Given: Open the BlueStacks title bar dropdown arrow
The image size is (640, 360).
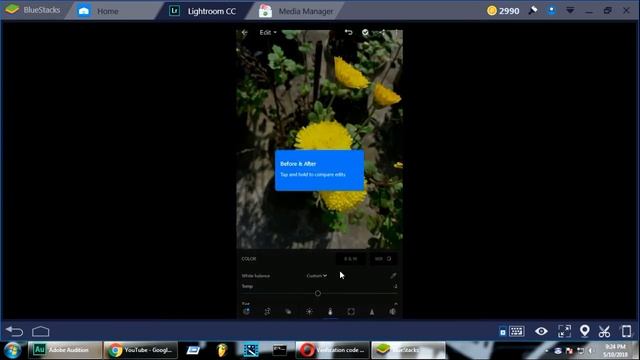Looking at the screenshot, I should click(570, 11).
